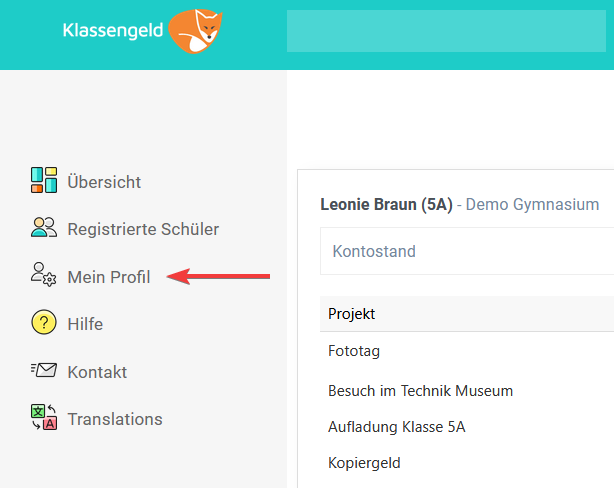Click the Registrierte Schüler people icon
This screenshot has width=614, height=488.
44,227
